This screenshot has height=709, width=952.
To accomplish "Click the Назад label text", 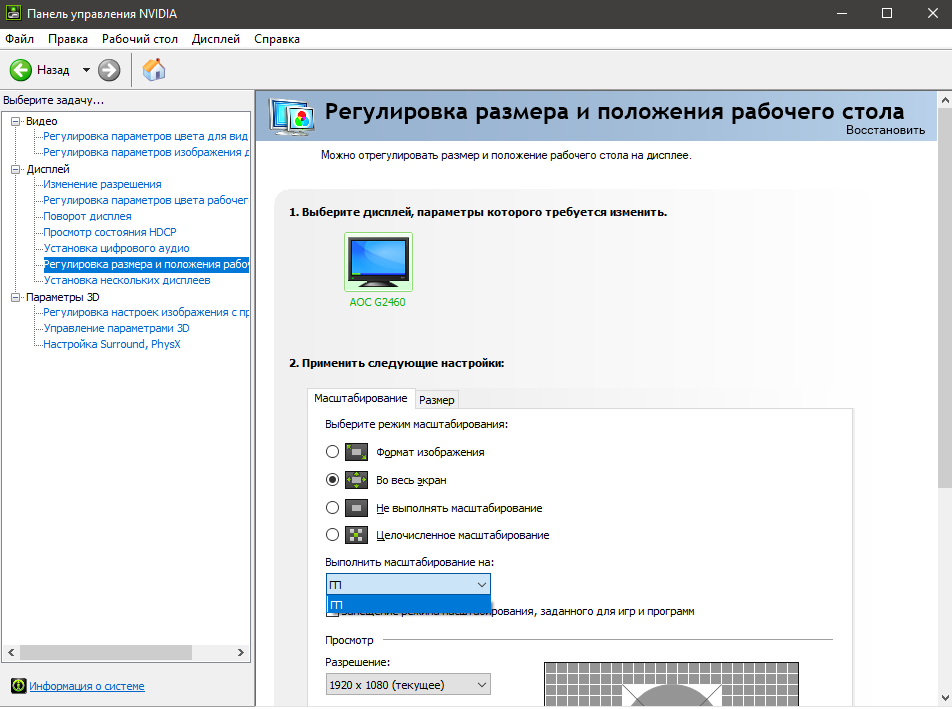I will pos(53,70).
